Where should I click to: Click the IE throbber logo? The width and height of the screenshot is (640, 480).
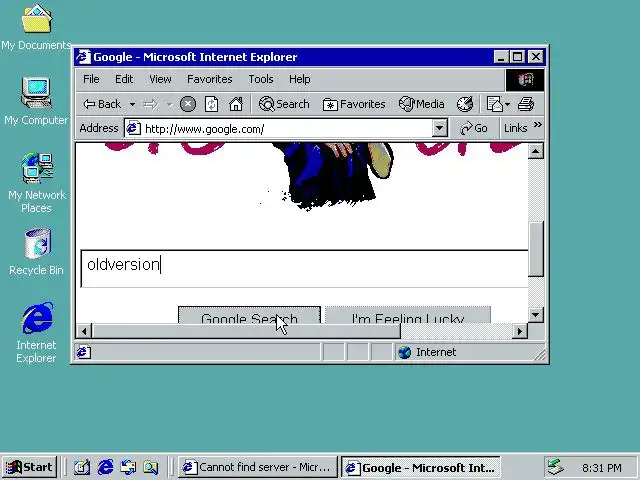[525, 80]
